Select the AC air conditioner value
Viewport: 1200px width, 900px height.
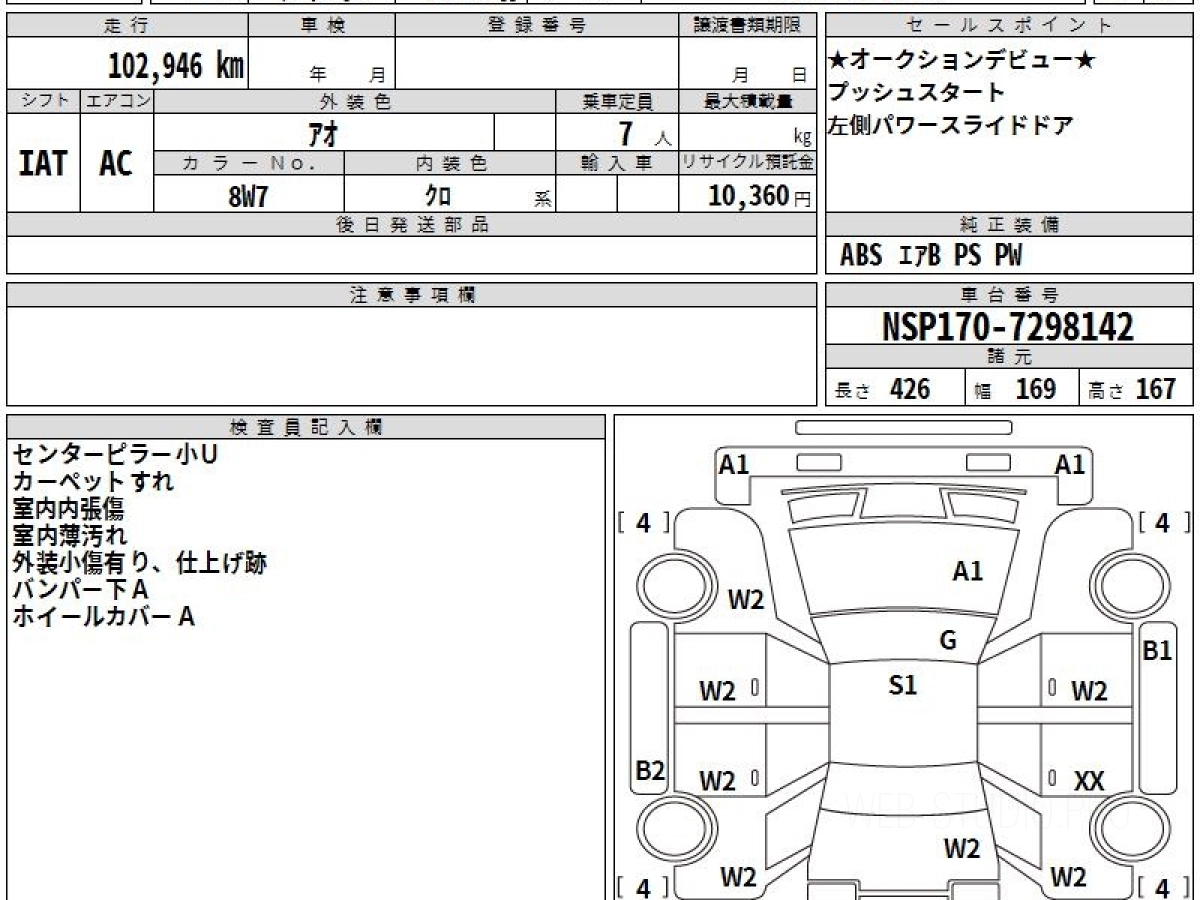click(x=116, y=163)
